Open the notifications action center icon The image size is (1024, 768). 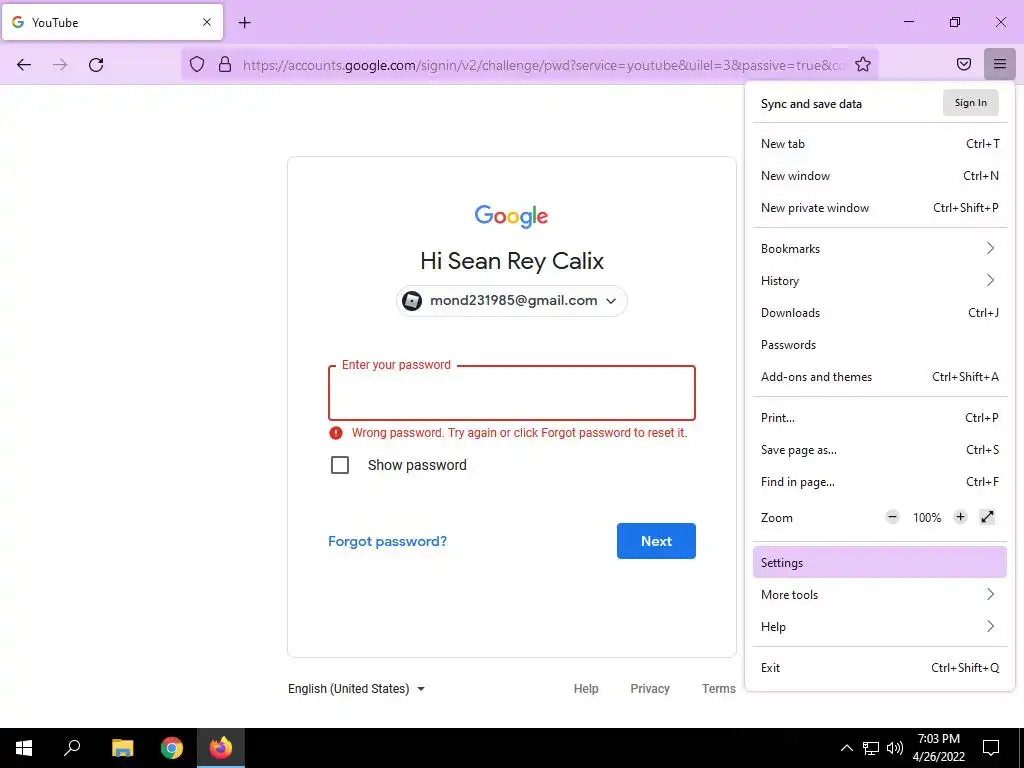pos(991,748)
